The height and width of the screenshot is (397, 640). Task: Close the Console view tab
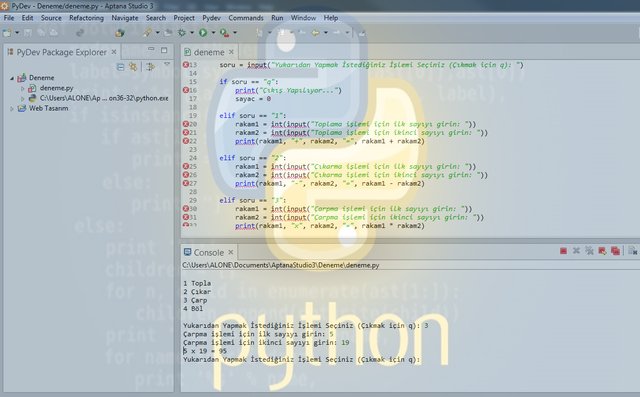point(231,252)
